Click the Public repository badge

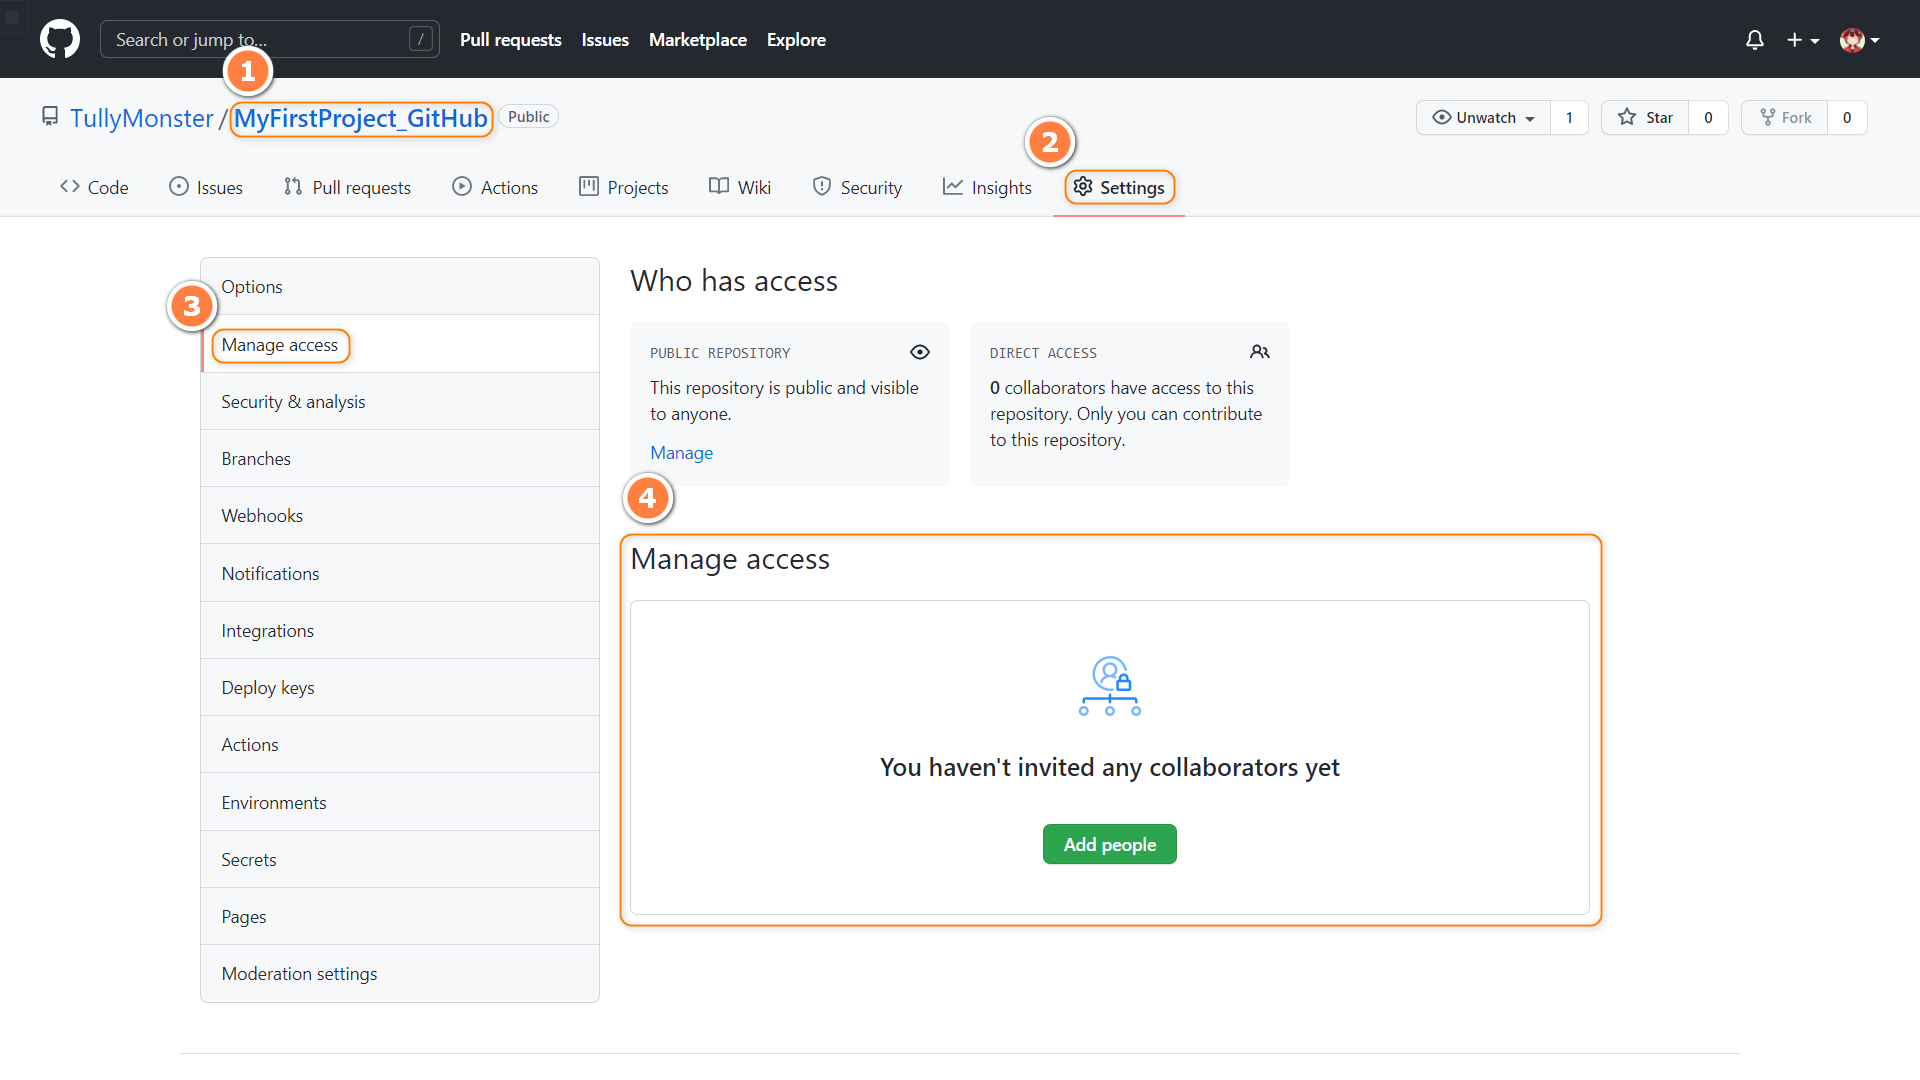(x=528, y=116)
